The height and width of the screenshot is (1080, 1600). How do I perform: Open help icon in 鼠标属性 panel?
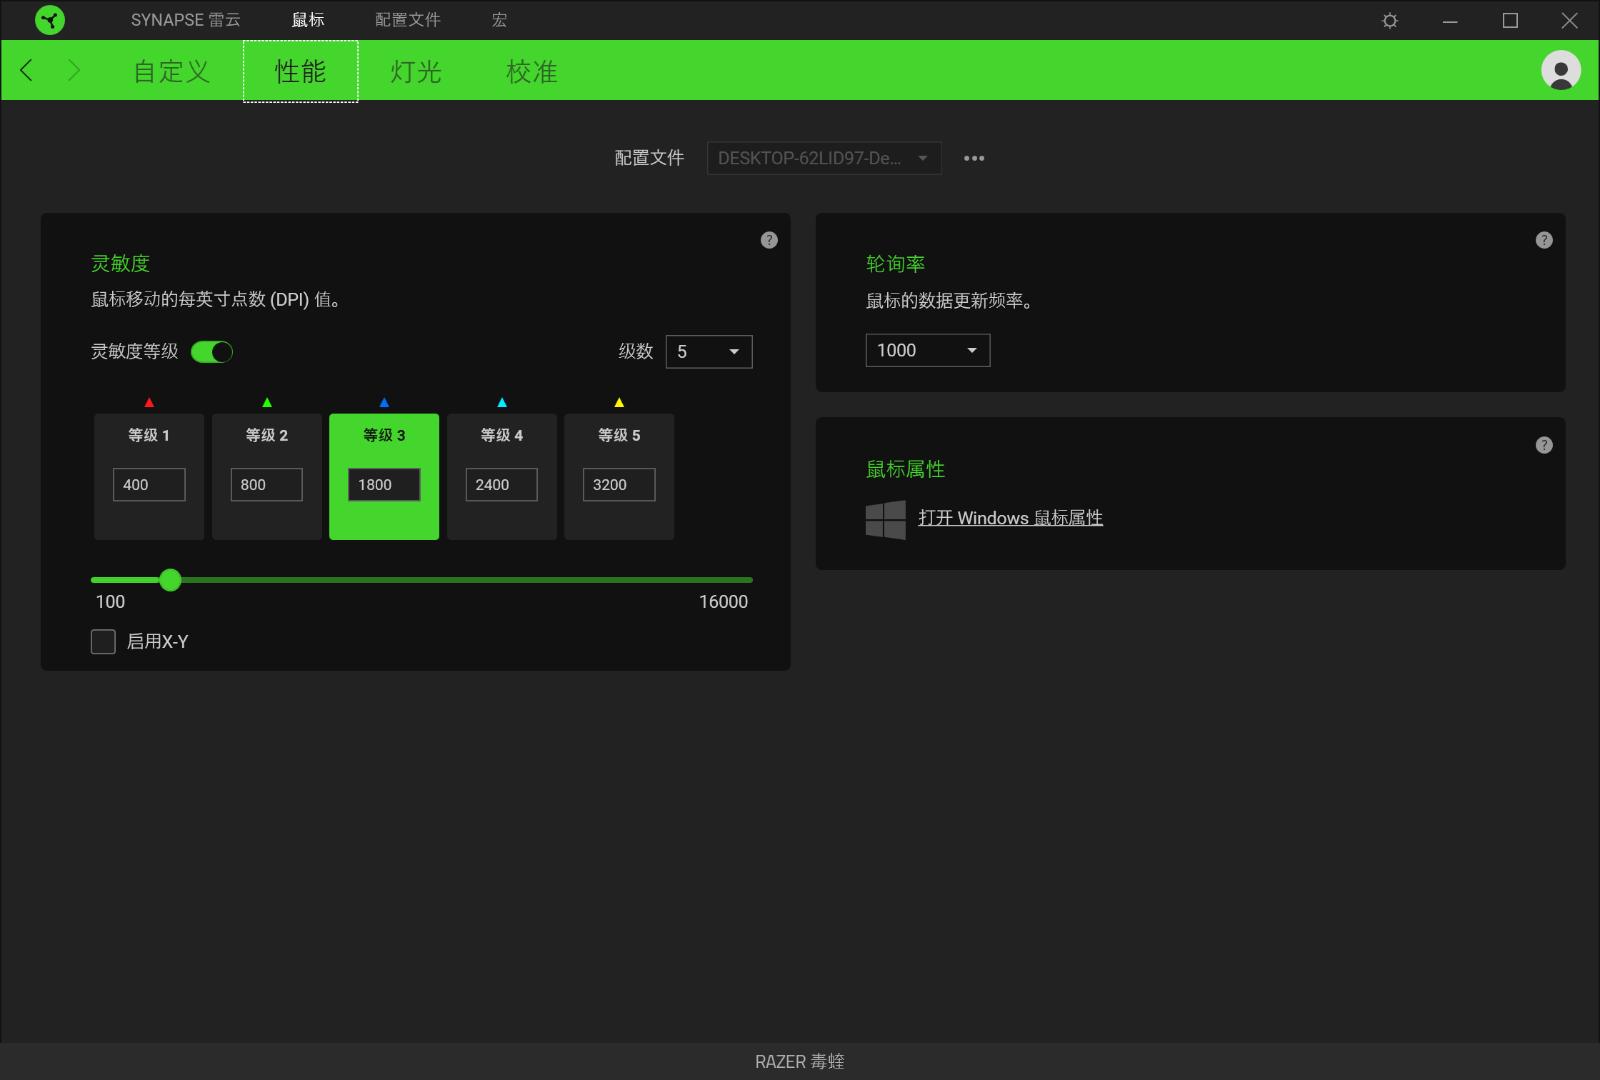[1544, 445]
